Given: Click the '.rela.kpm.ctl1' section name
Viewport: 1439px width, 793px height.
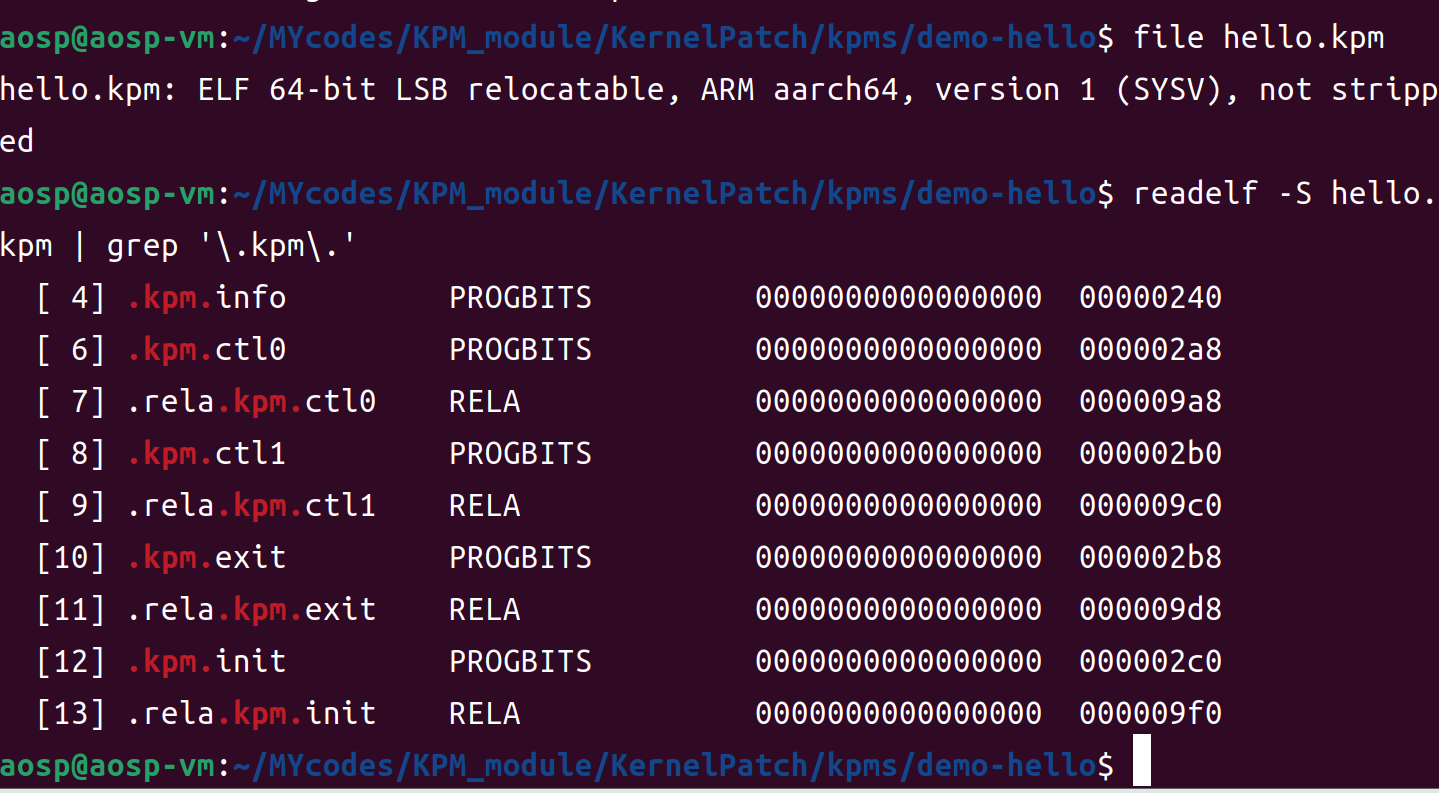Looking at the screenshot, I should (x=252, y=505).
